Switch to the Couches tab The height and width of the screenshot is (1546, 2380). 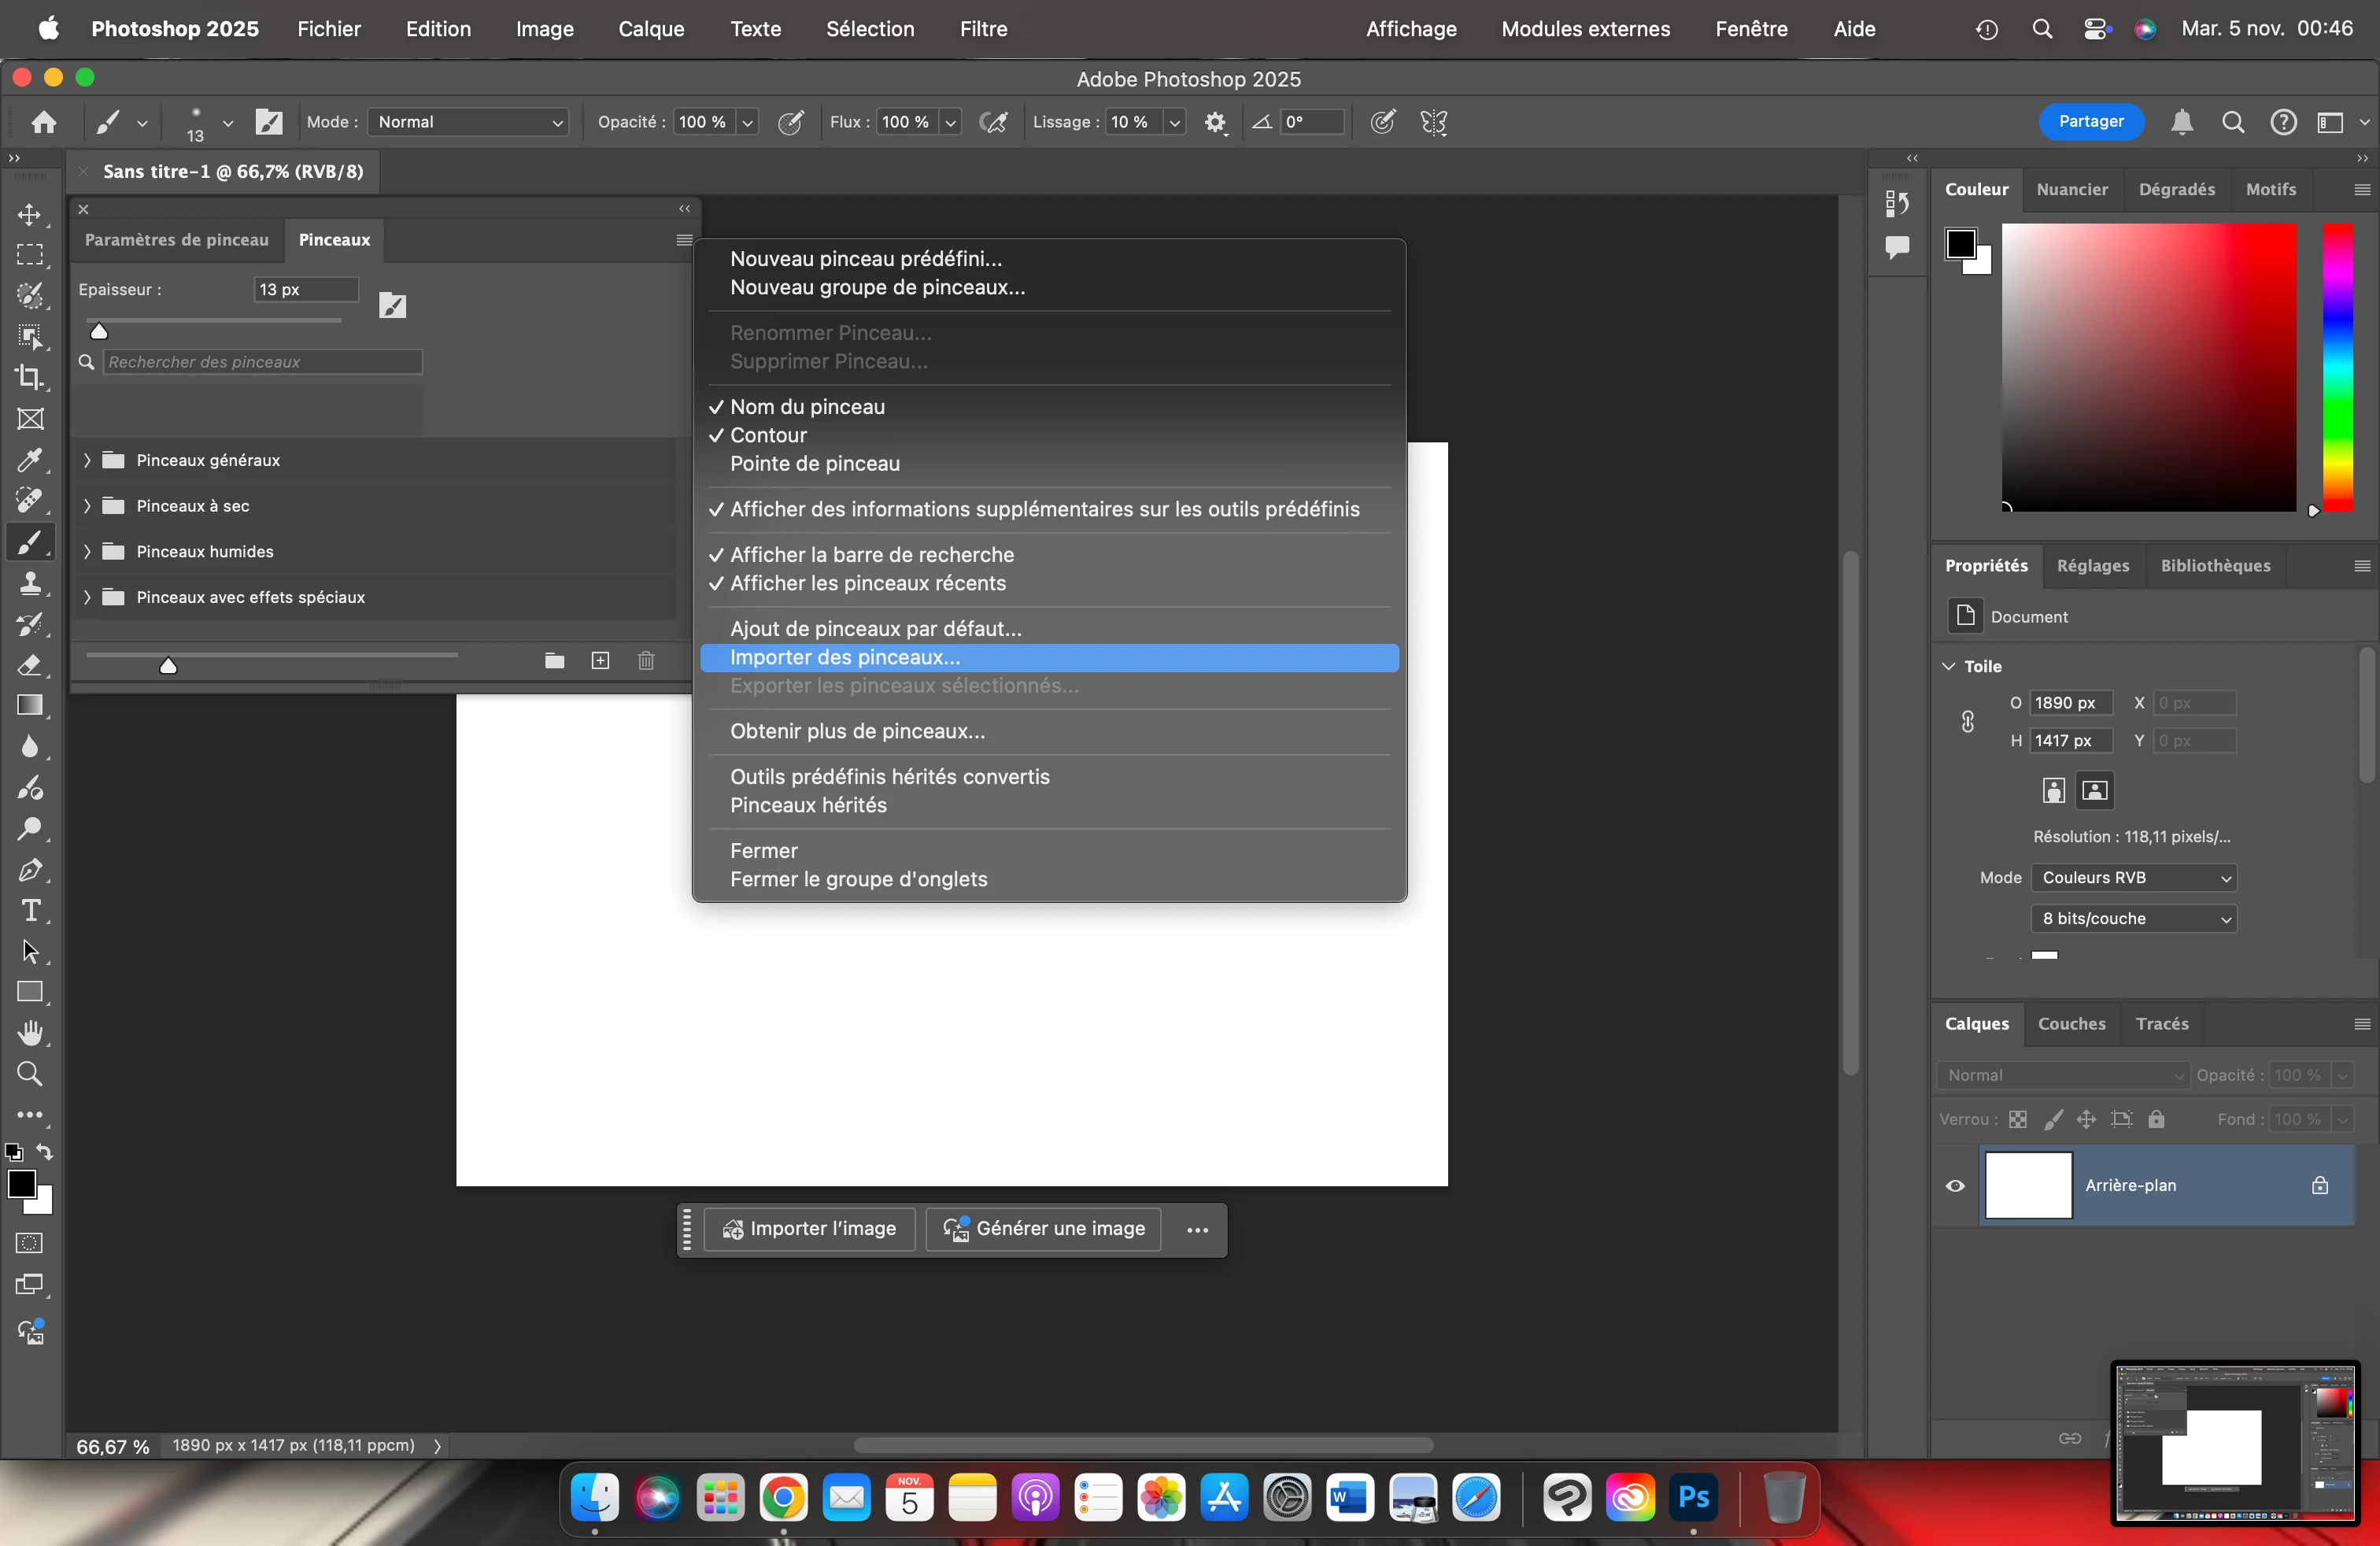(2071, 1024)
